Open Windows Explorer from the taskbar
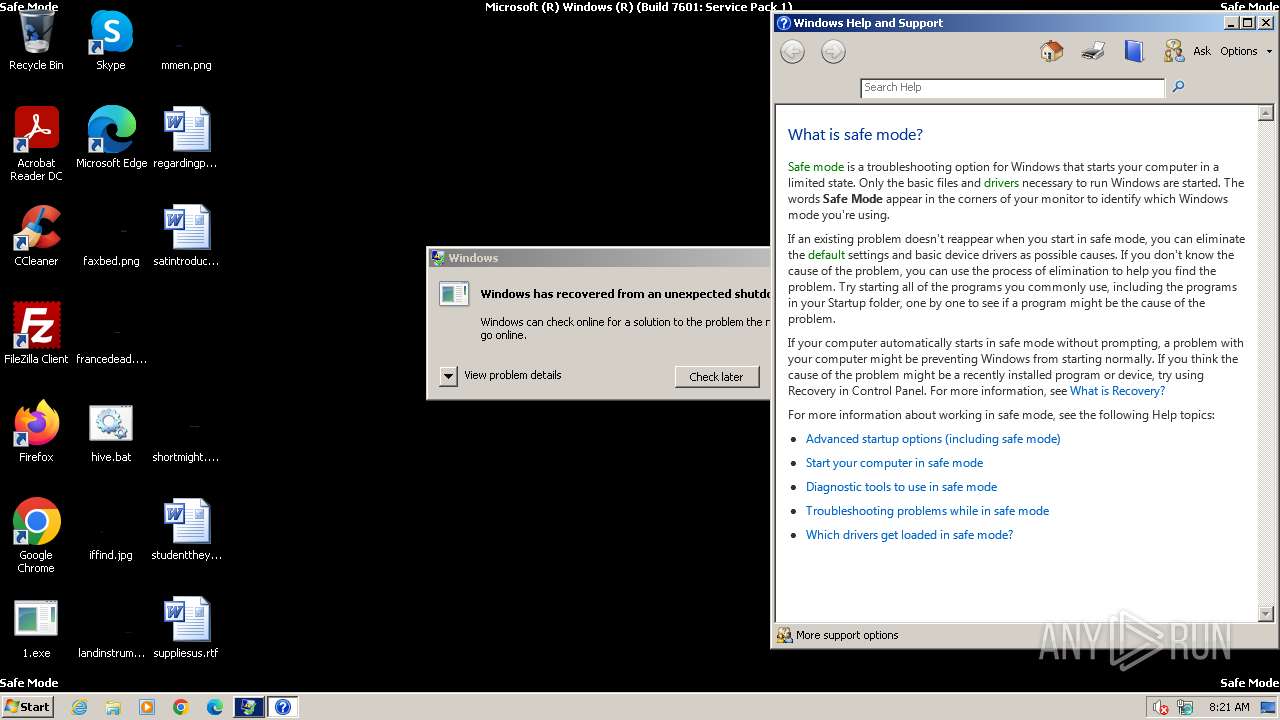This screenshot has height=720, width=1280. pyautogui.click(x=113, y=707)
